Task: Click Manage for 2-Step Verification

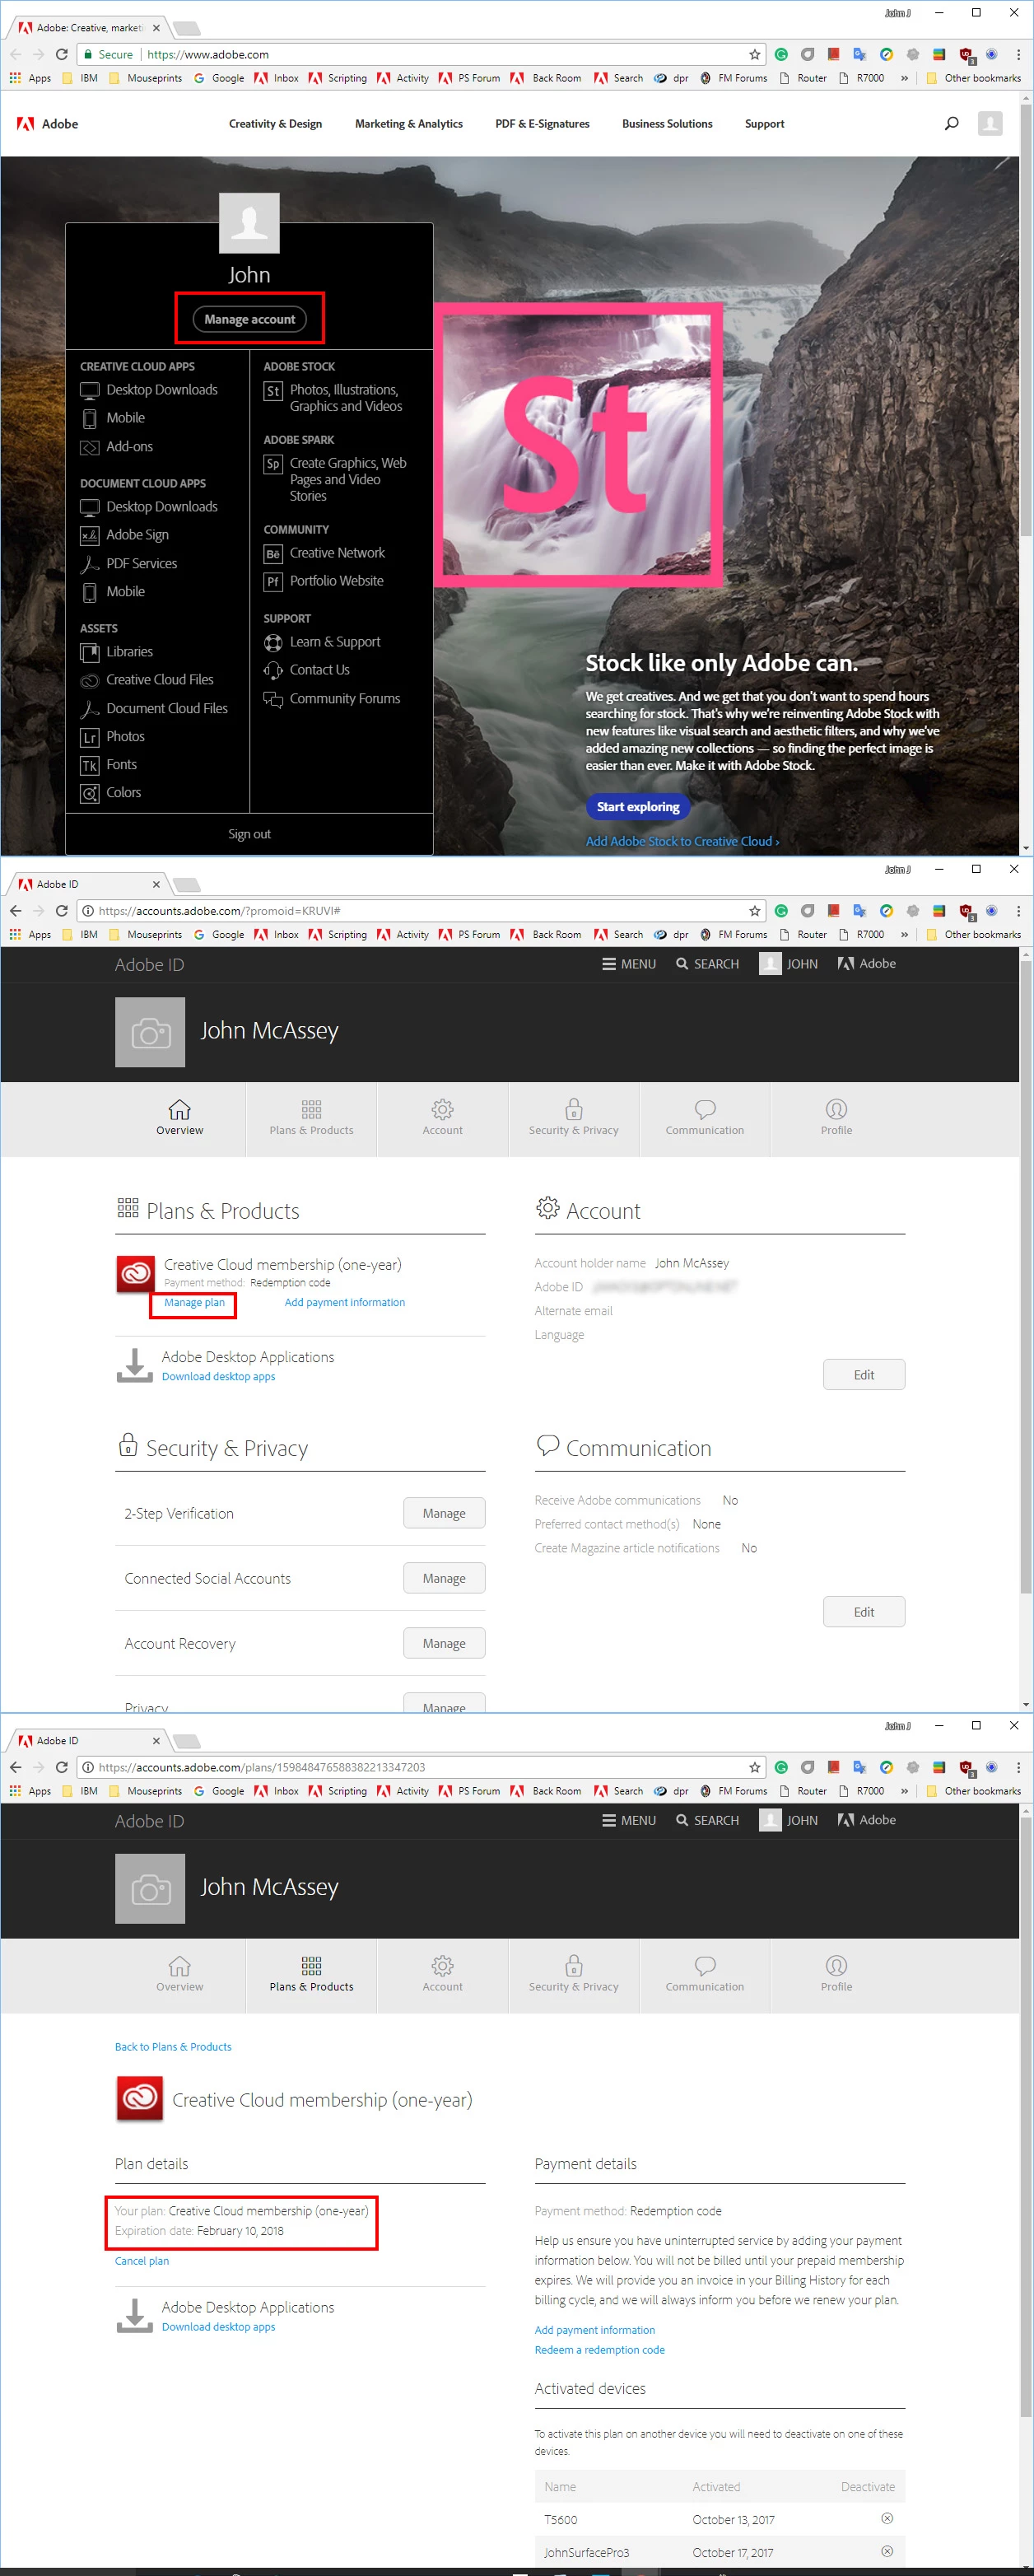Action: [x=444, y=1513]
